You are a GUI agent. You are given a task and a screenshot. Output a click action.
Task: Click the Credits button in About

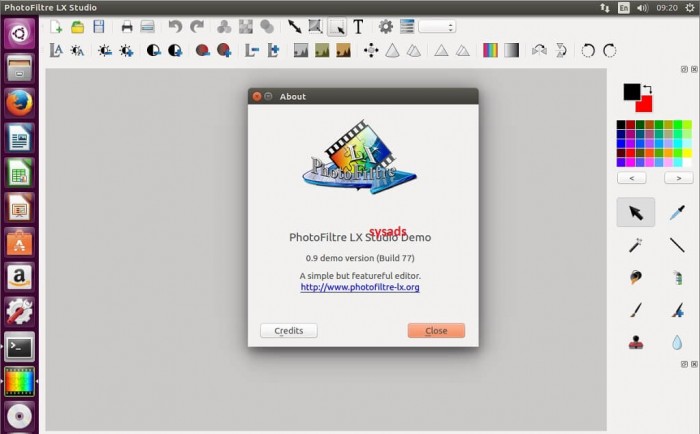pyautogui.click(x=289, y=331)
